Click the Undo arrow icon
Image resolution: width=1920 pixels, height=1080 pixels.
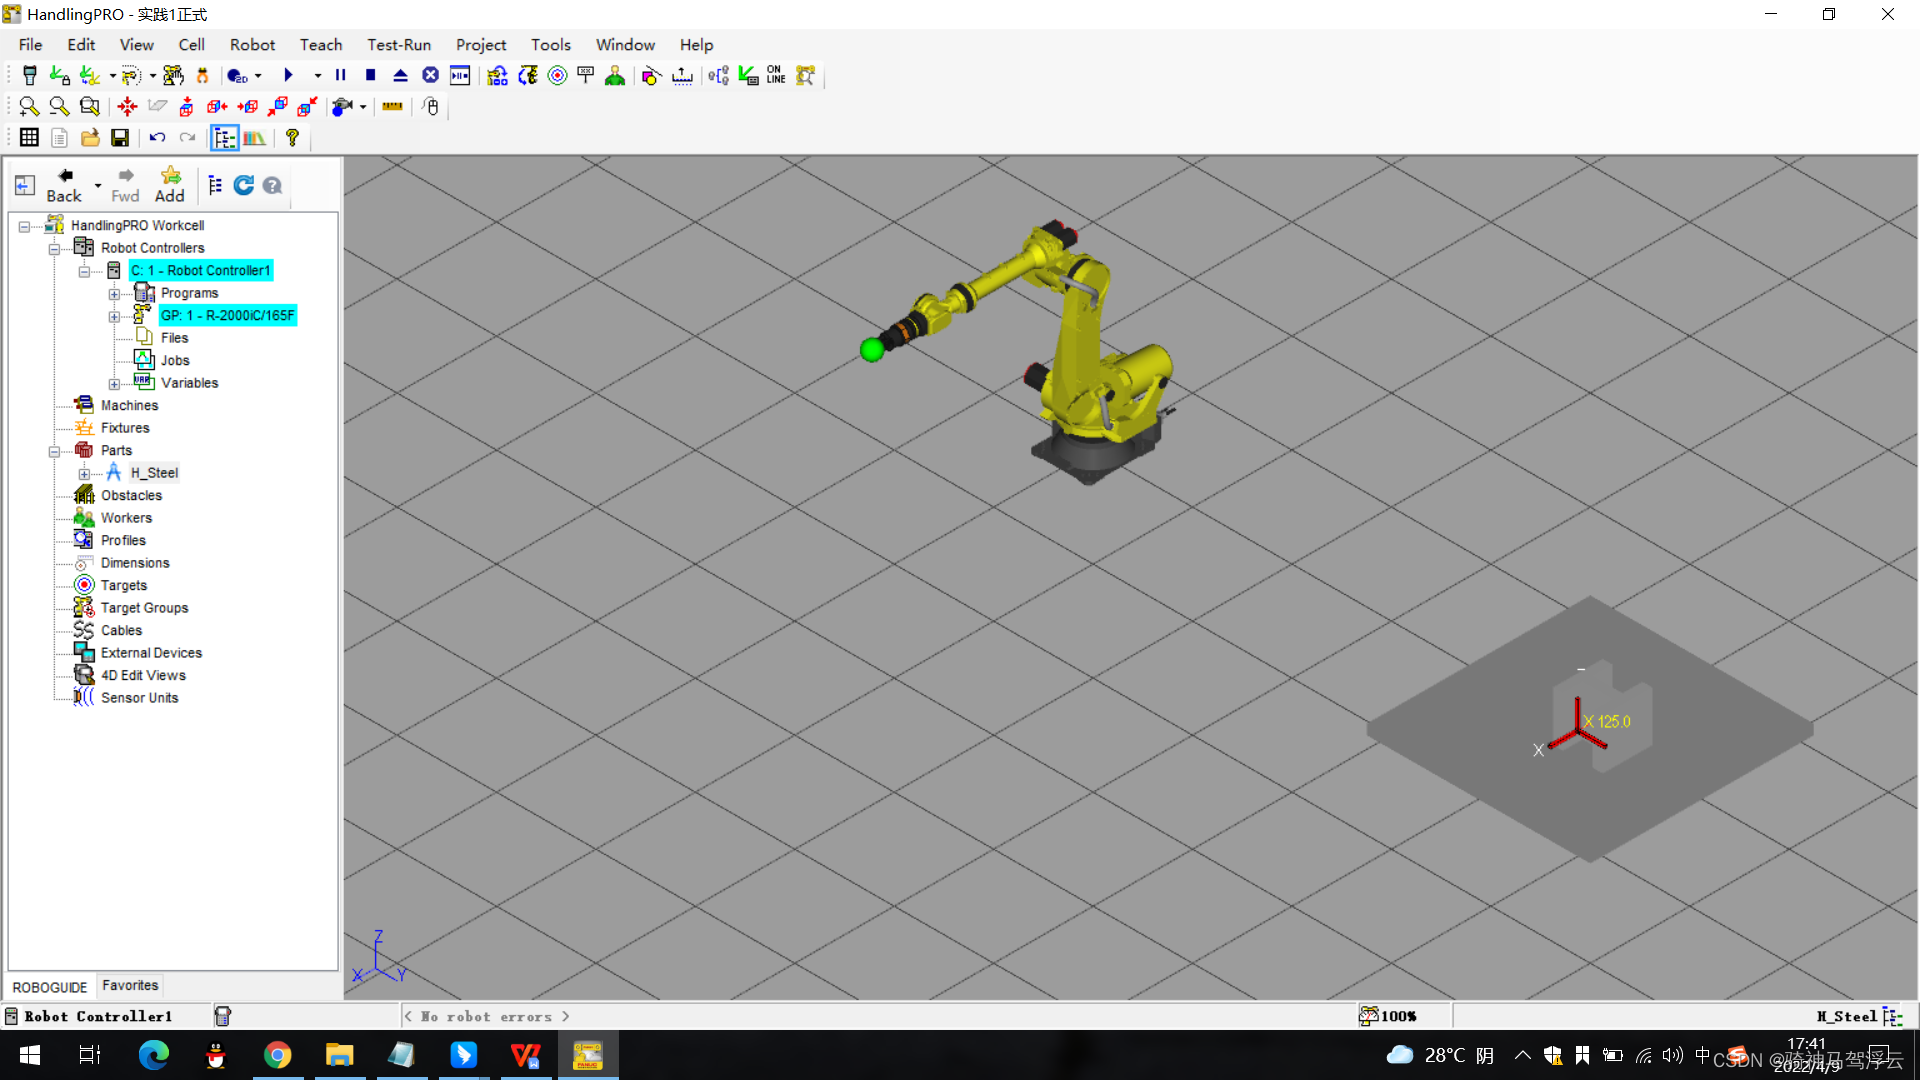point(157,138)
